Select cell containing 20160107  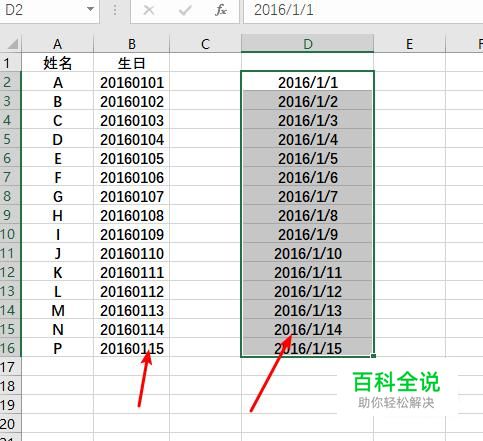tap(132, 196)
